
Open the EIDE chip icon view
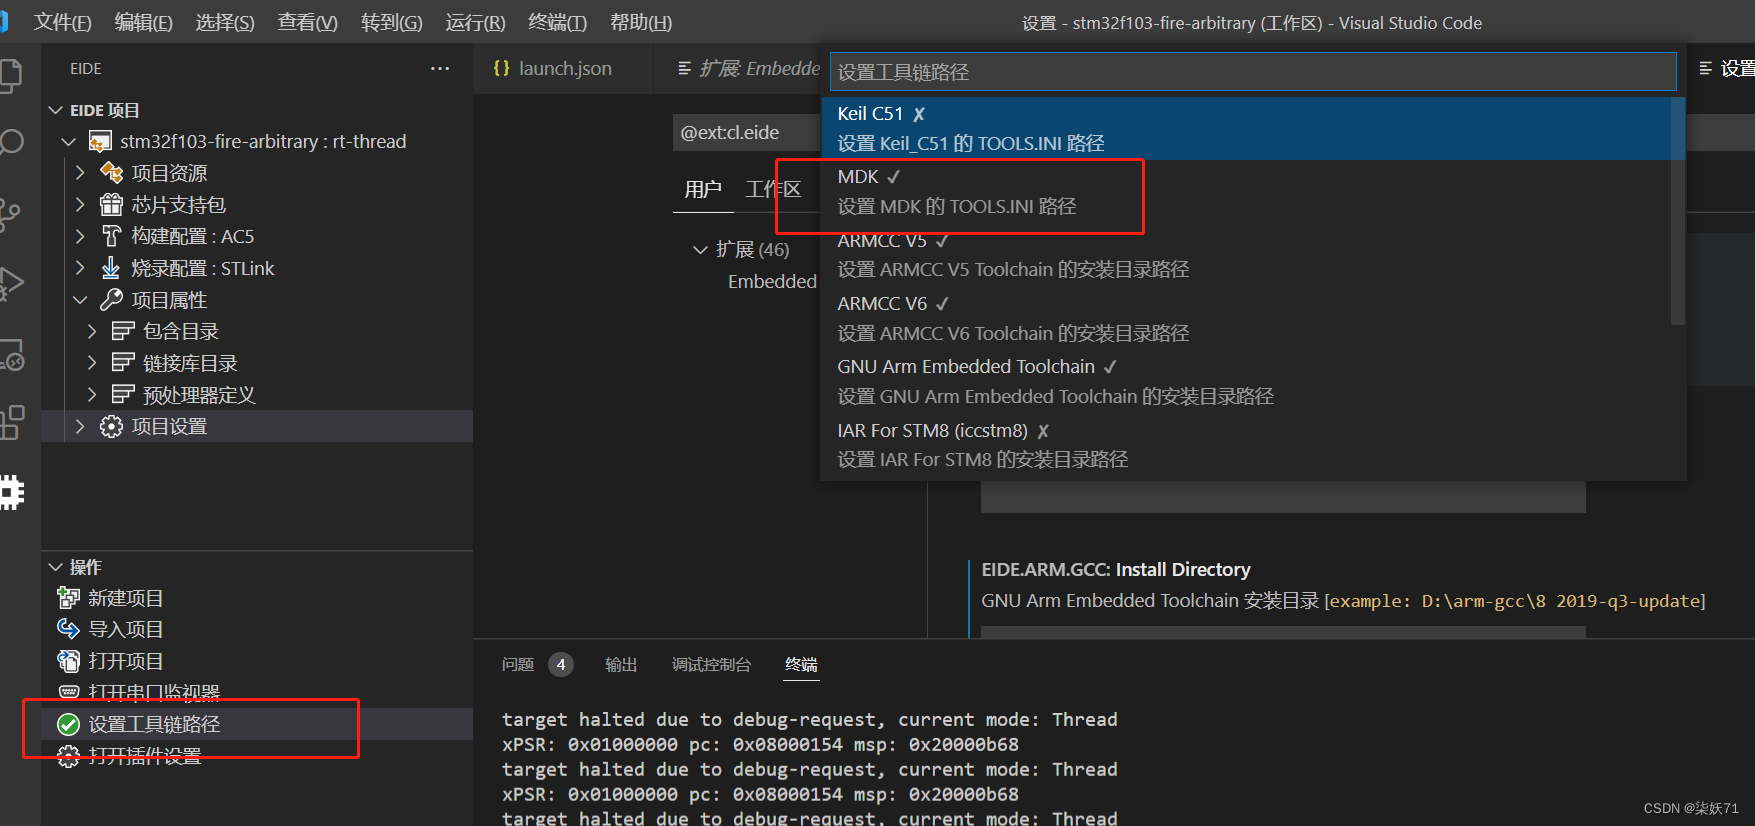click(x=12, y=492)
